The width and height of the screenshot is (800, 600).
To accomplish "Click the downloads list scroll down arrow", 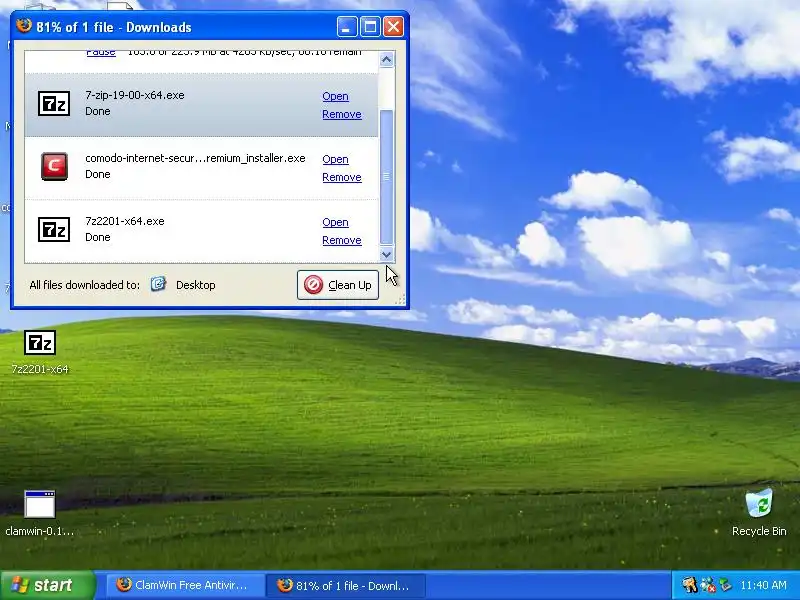I will [387, 254].
